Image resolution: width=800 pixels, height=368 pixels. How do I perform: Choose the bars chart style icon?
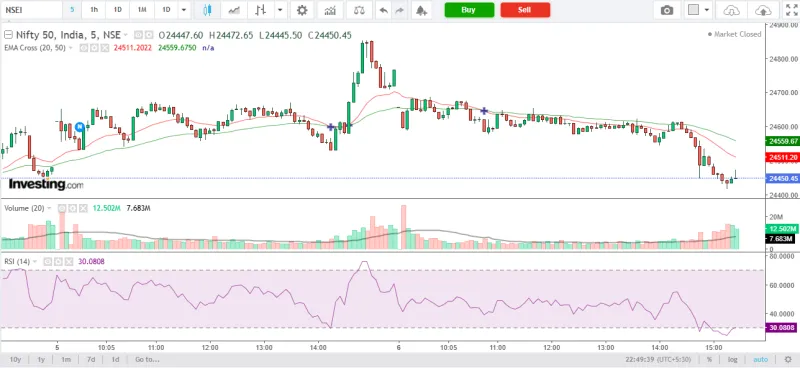261,10
